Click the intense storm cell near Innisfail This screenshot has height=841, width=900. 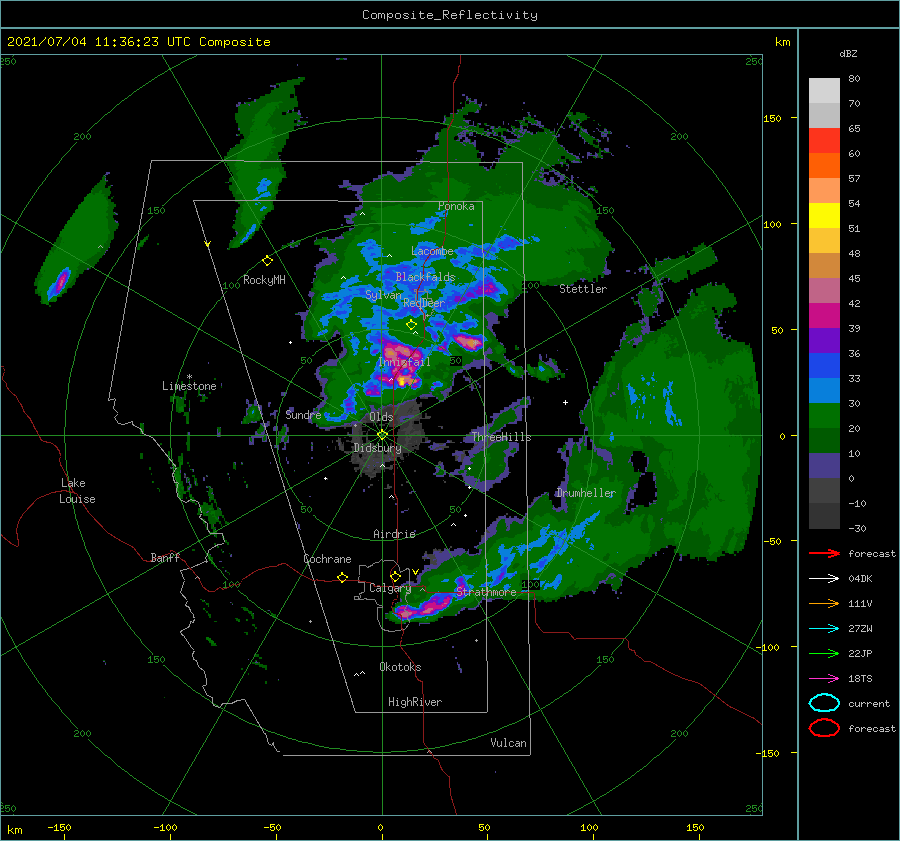click(399, 365)
